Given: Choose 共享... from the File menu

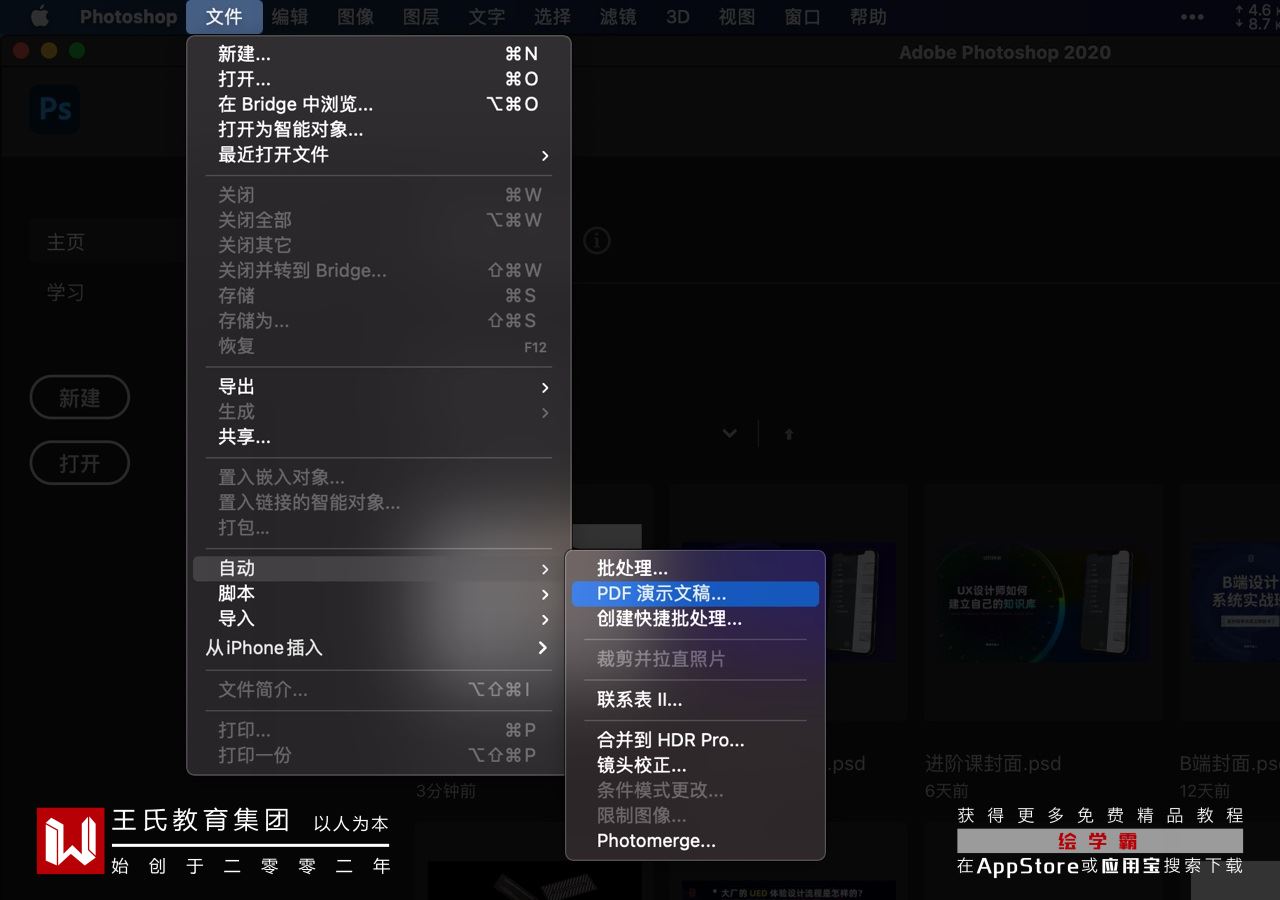Looking at the screenshot, I should pyautogui.click(x=379, y=437).
